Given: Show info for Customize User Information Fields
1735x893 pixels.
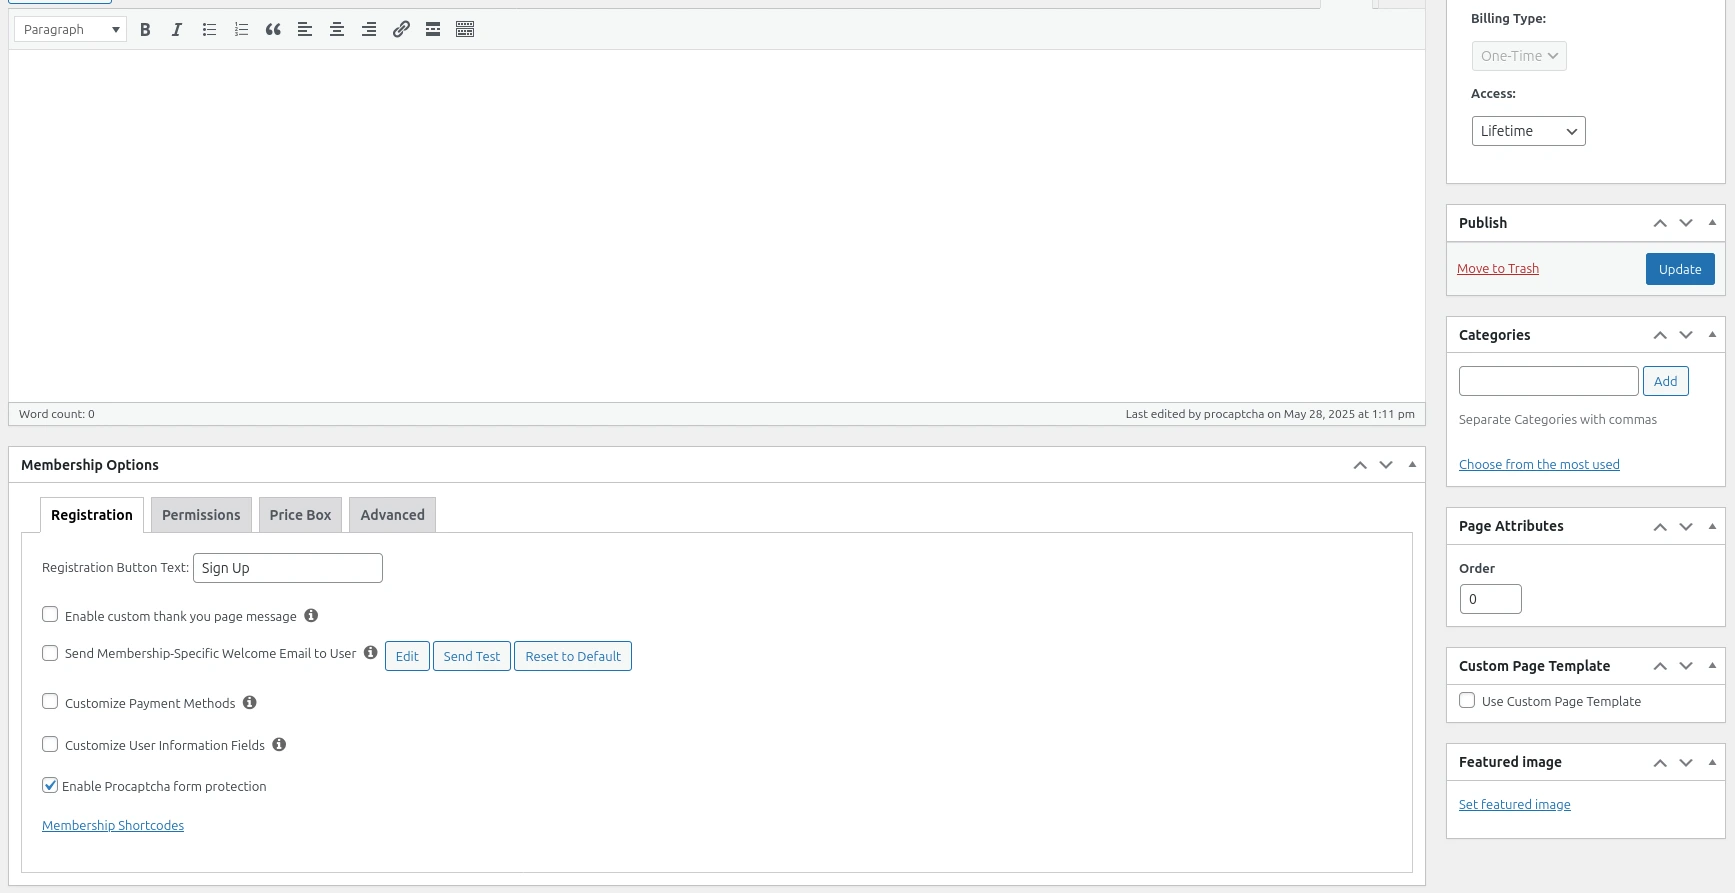Looking at the screenshot, I should [x=279, y=744].
